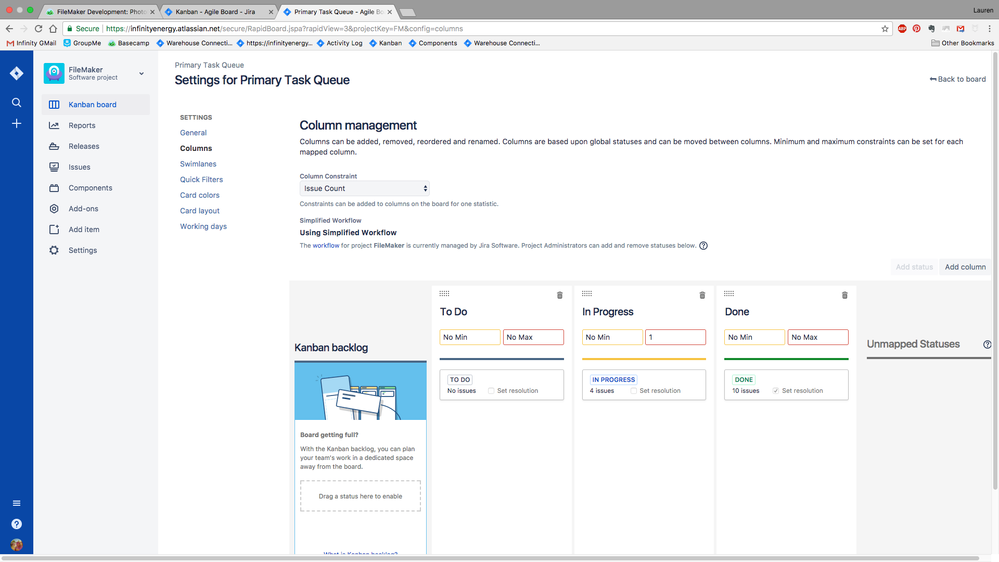
Task: Open Column Constraint Issue Count dropdown
Action: 364,189
